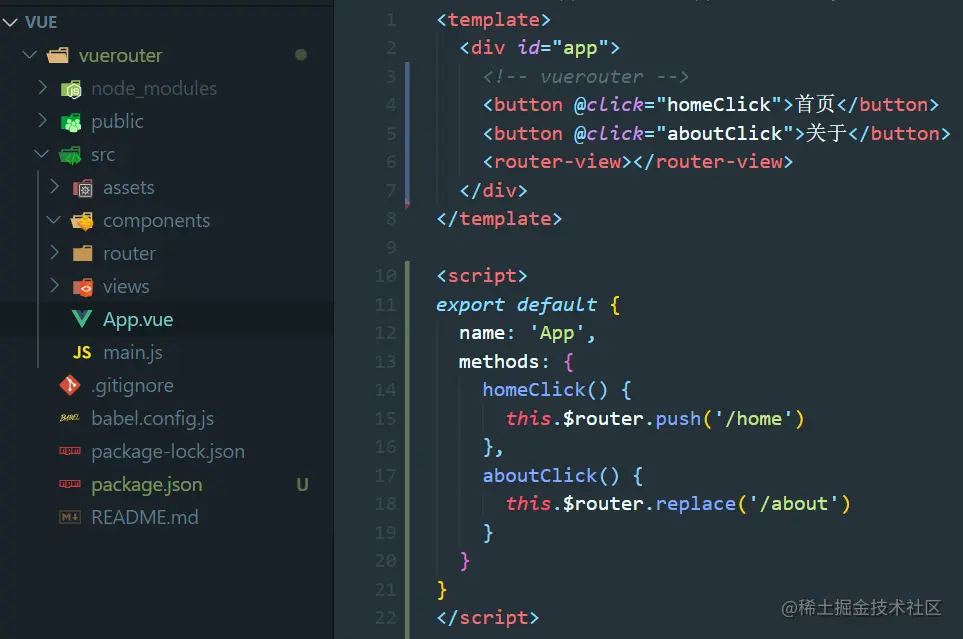Click the modified dot on vuerouter row
This screenshot has height=639, width=963.
[x=301, y=55]
